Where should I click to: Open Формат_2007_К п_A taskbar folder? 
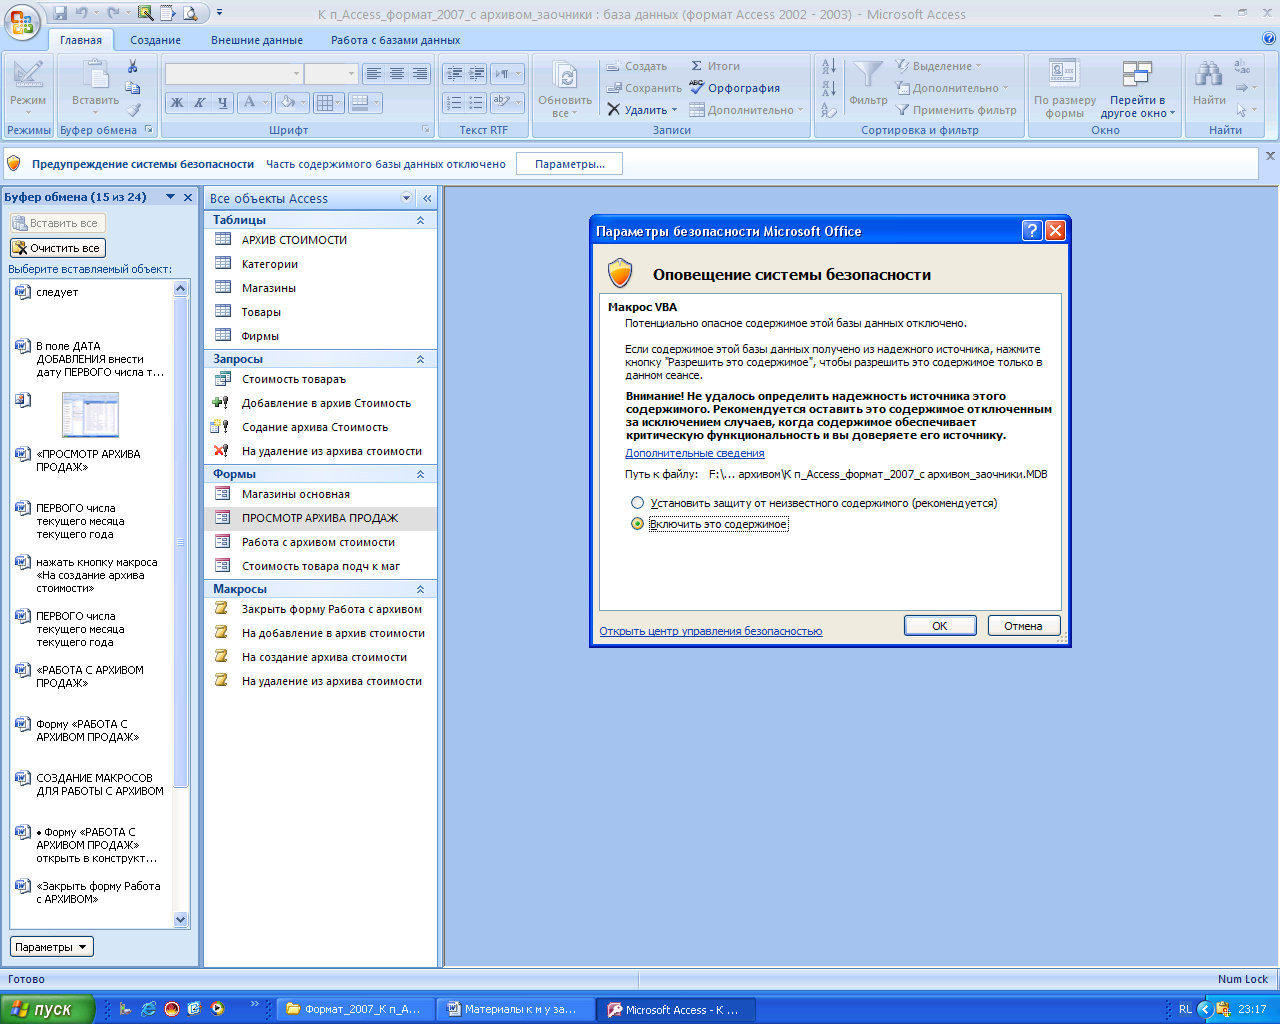[357, 1009]
